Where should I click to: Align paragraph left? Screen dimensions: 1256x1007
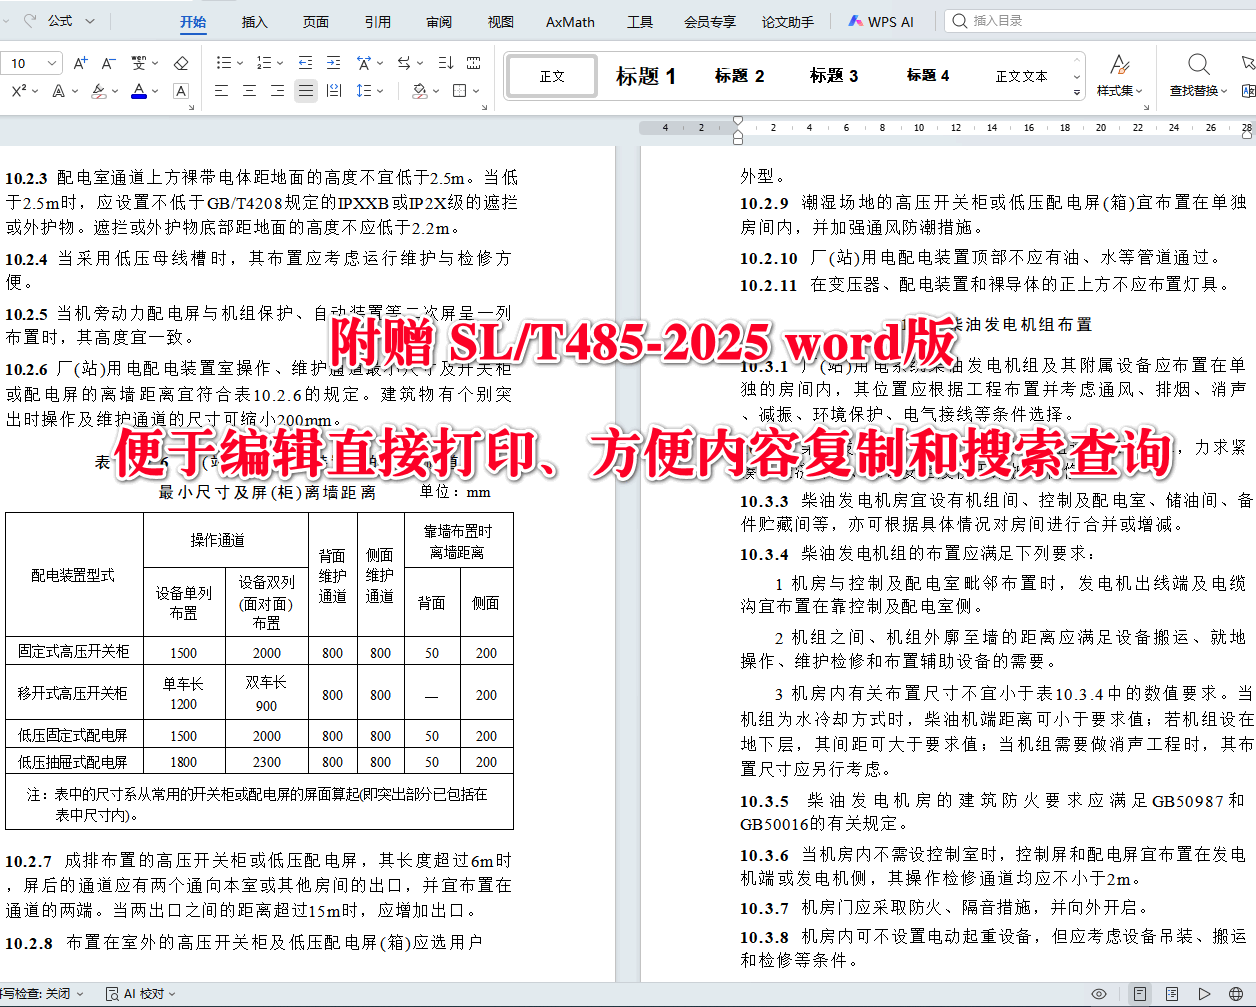(221, 91)
